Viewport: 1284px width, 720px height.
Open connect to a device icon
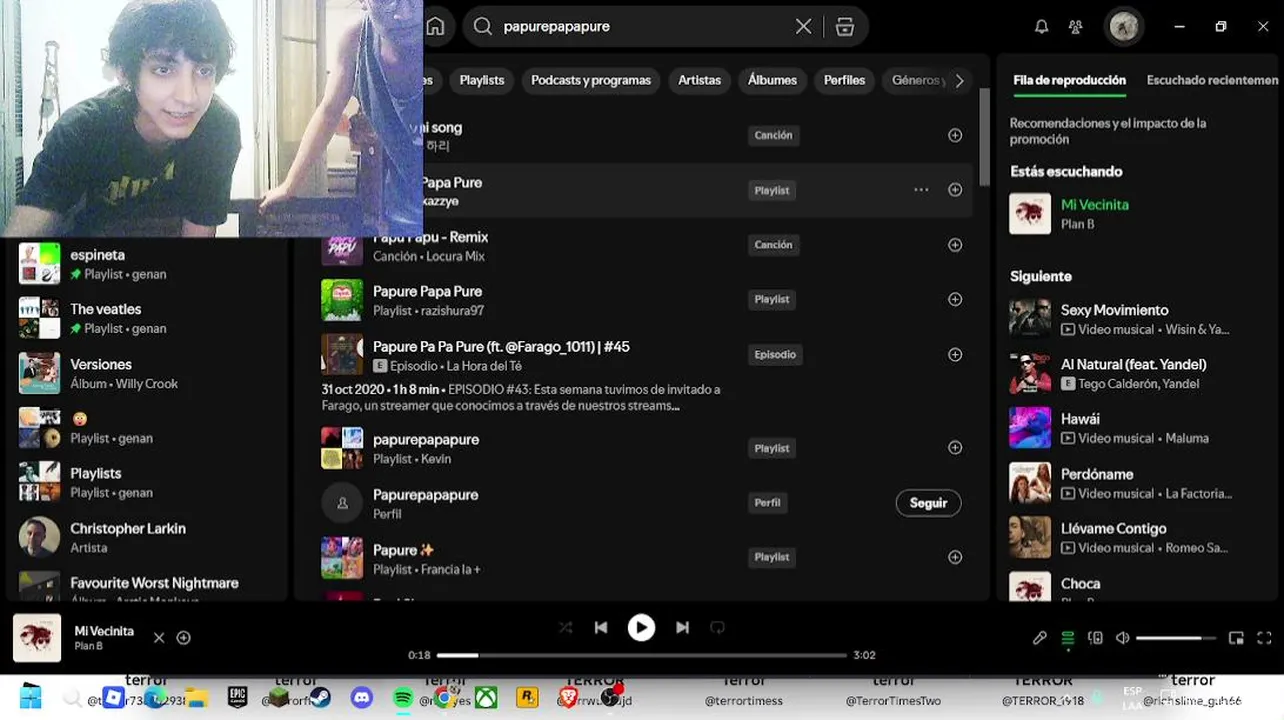pos(1095,638)
